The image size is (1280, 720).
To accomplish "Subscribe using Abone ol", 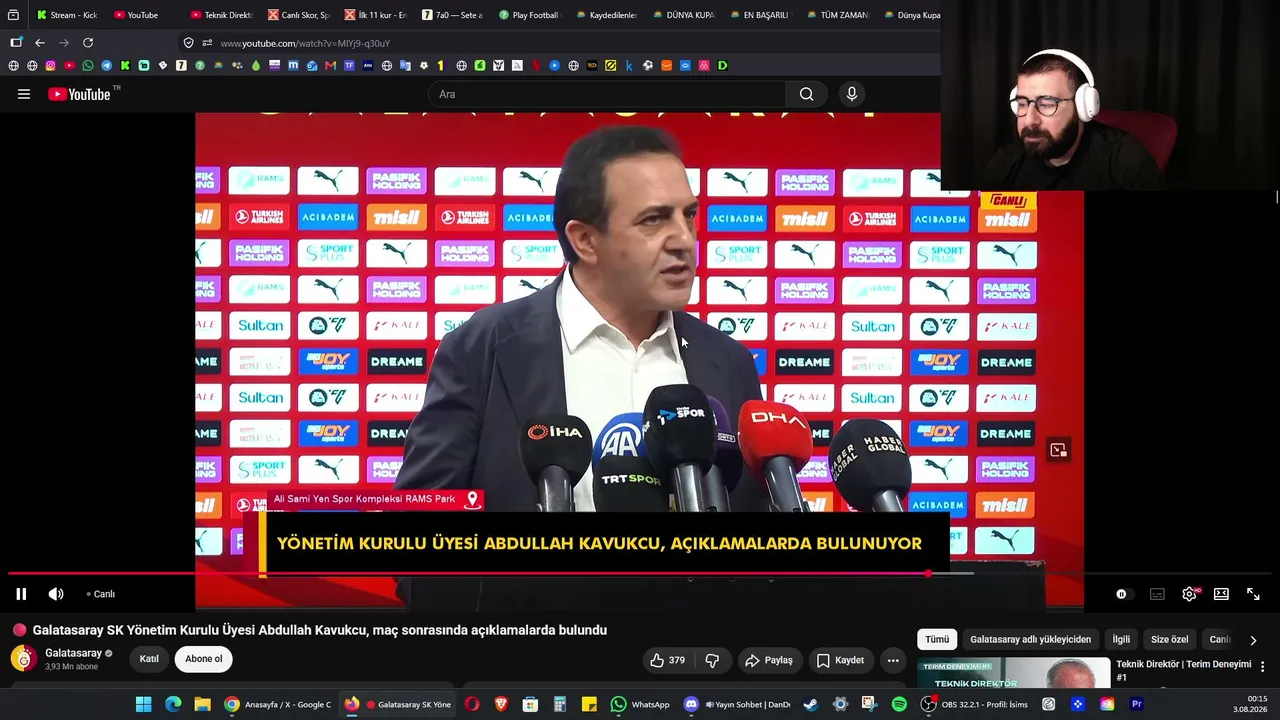I will (x=204, y=659).
